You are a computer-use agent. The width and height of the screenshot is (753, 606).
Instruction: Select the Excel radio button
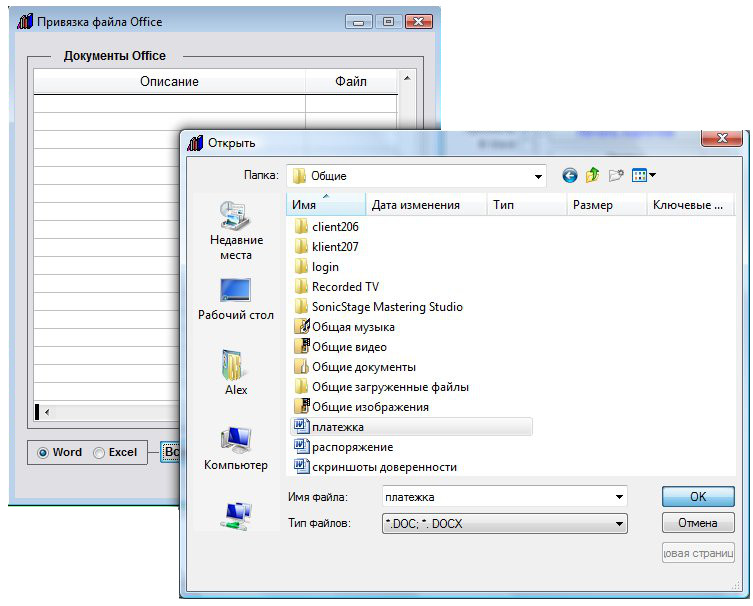[98, 452]
